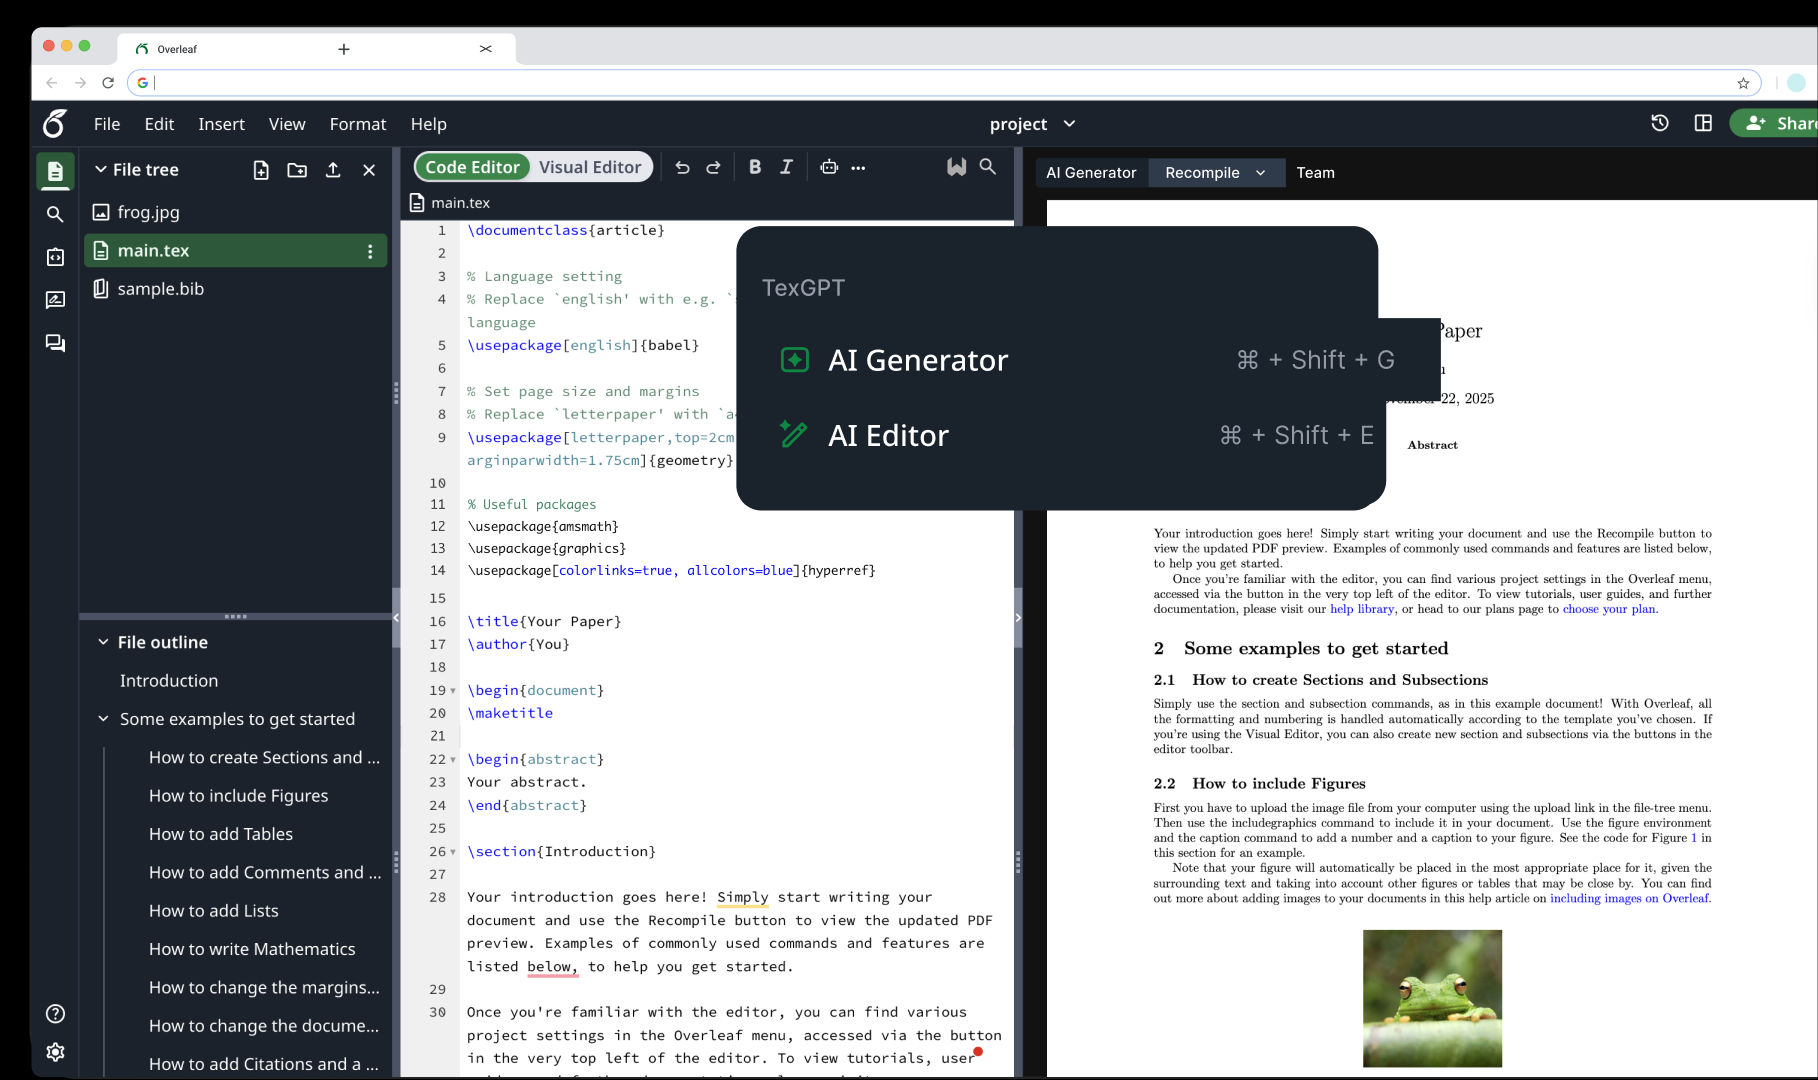
Task: Open the Overleaf home logo
Action: pos(55,124)
